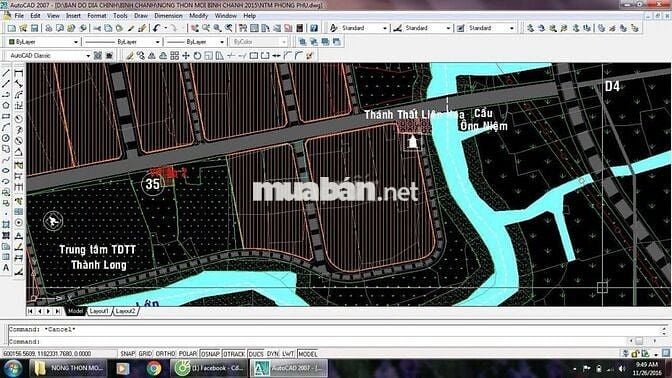Select the Move tool
Viewport: 672px width, 378px height.
[186, 56]
